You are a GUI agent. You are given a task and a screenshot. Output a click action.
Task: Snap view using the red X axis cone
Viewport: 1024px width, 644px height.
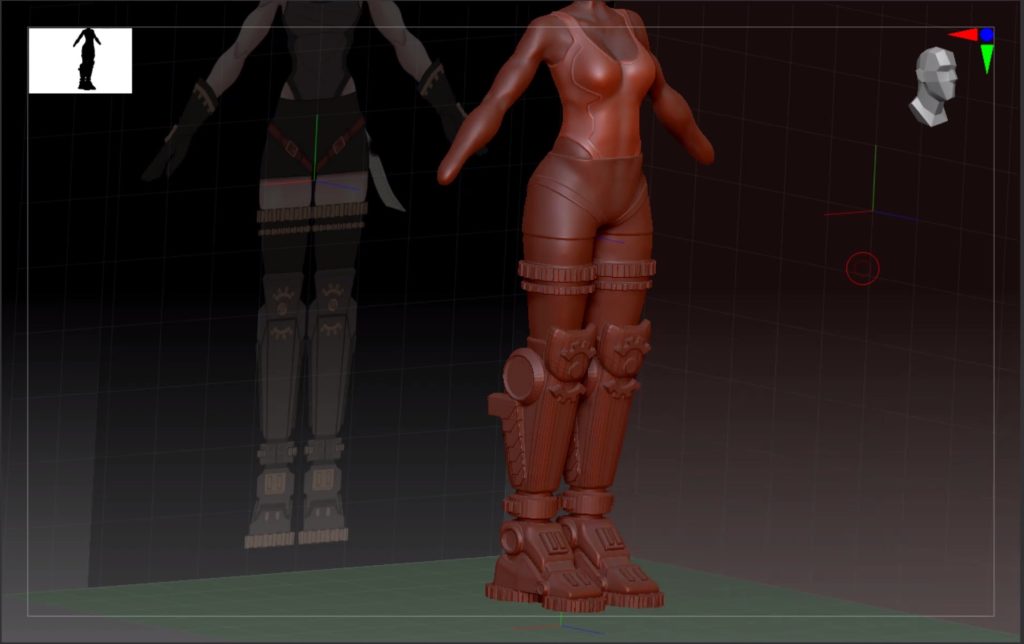(x=963, y=35)
